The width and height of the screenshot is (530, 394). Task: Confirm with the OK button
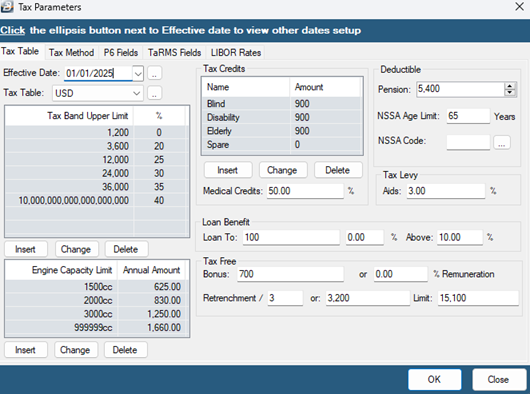[434, 379]
